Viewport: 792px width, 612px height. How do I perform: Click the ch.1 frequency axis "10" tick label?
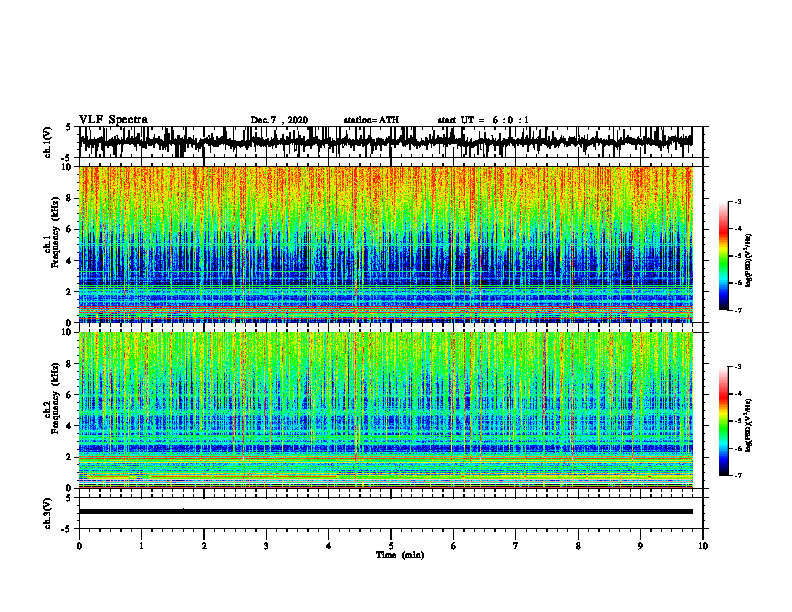click(x=68, y=167)
